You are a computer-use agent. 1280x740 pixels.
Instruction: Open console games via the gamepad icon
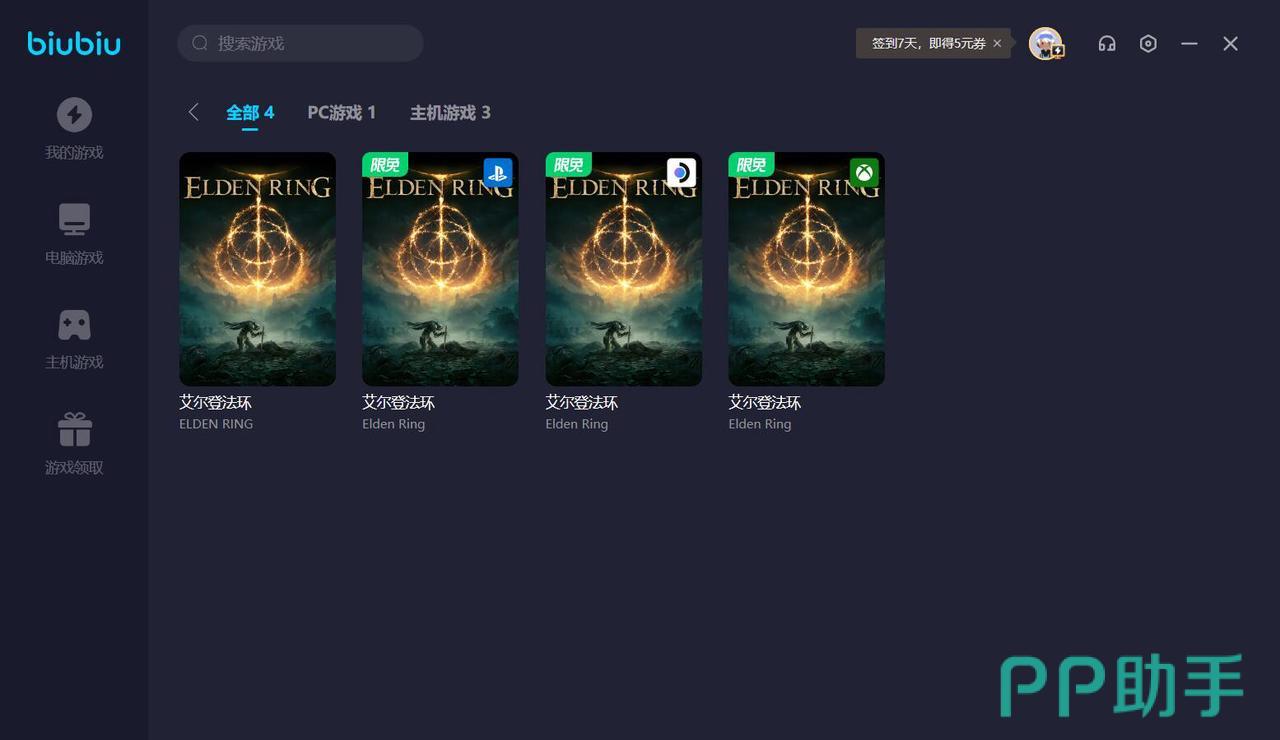click(x=74, y=325)
